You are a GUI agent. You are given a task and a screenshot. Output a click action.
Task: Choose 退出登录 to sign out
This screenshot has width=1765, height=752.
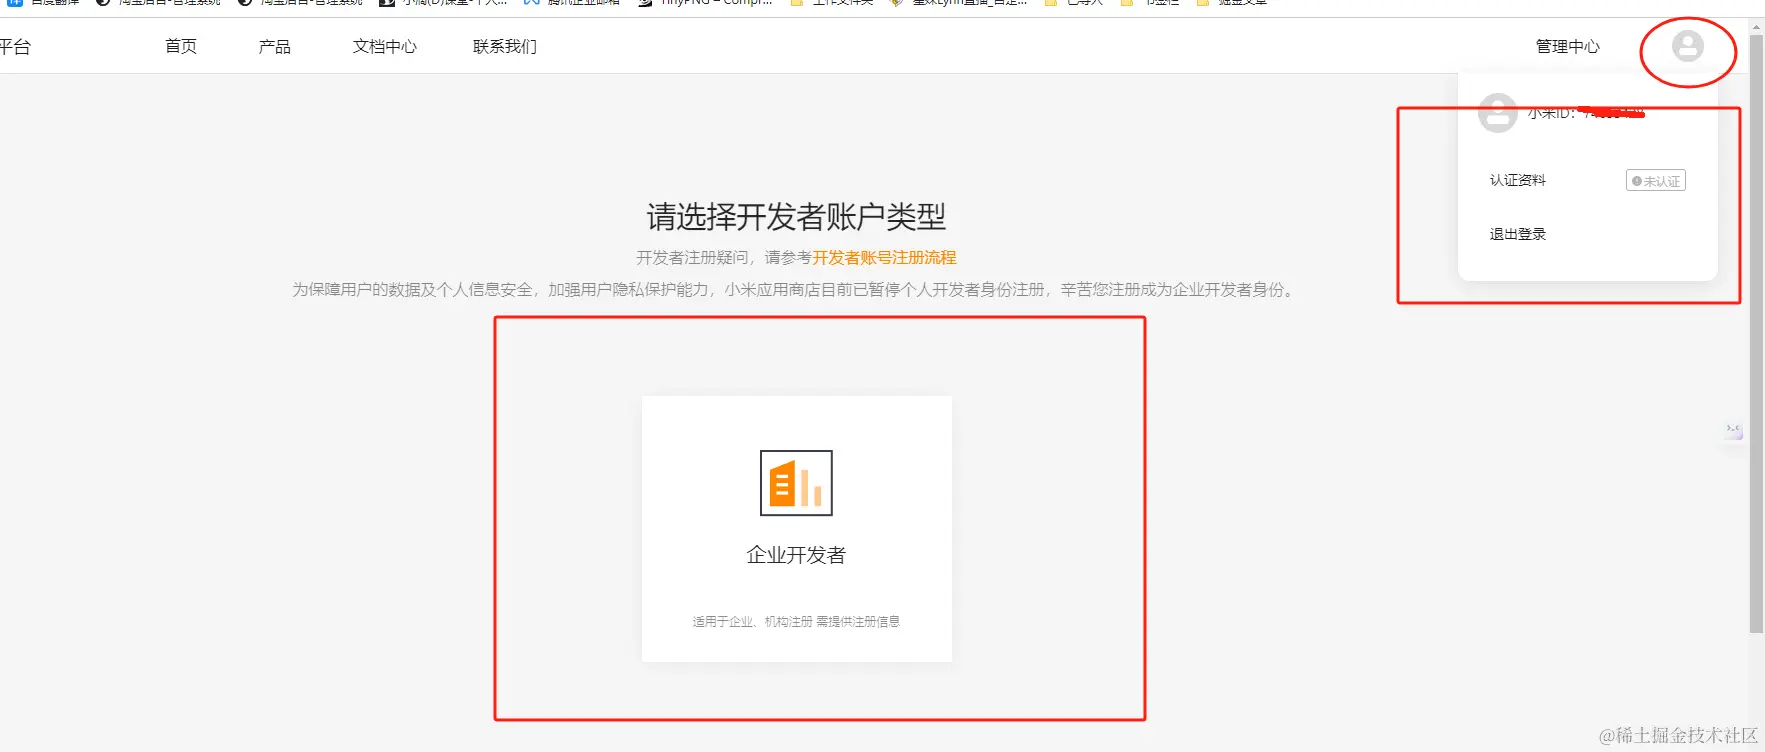click(x=1517, y=234)
